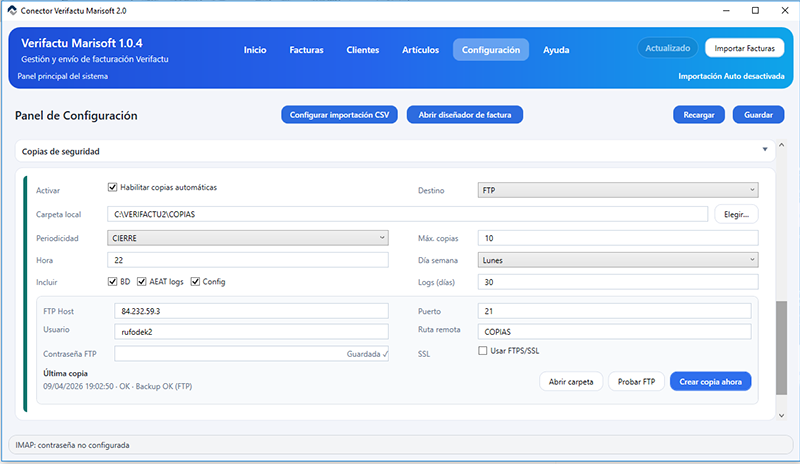Image resolution: width=800 pixels, height=464 pixels.
Task: Open the Ayuda tab
Action: pyautogui.click(x=556, y=50)
